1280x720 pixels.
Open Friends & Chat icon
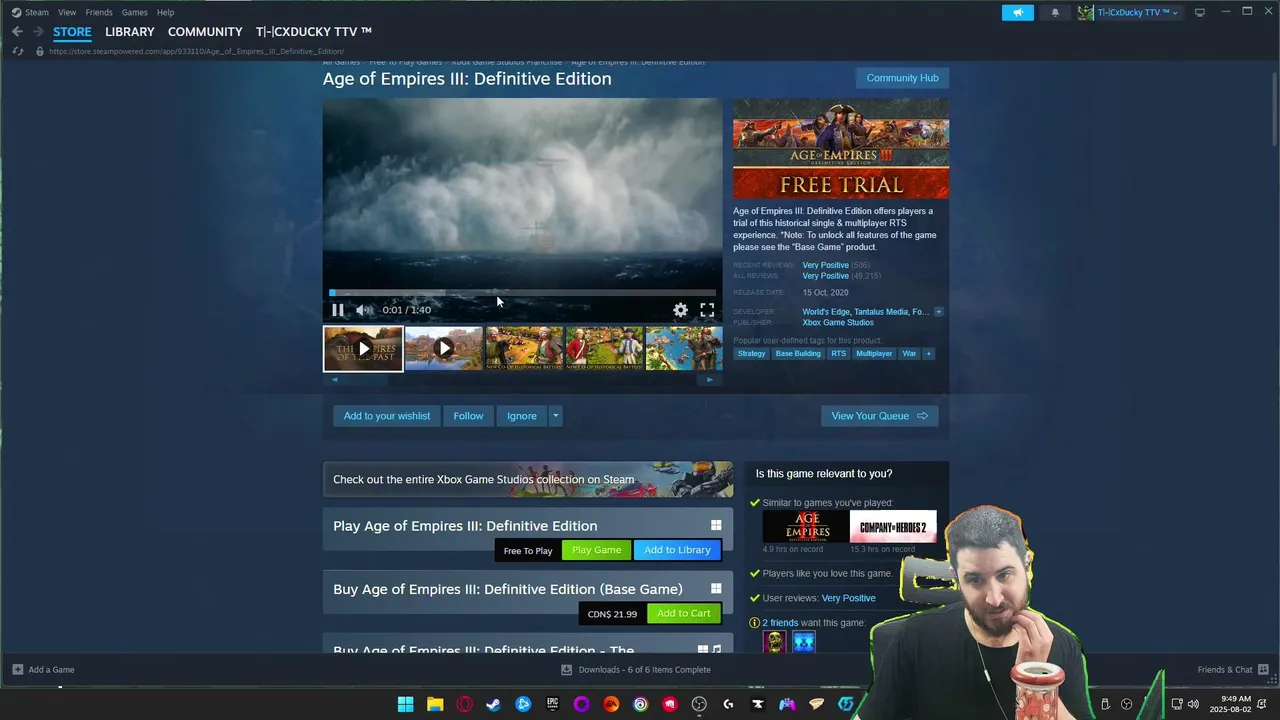(x=1264, y=669)
